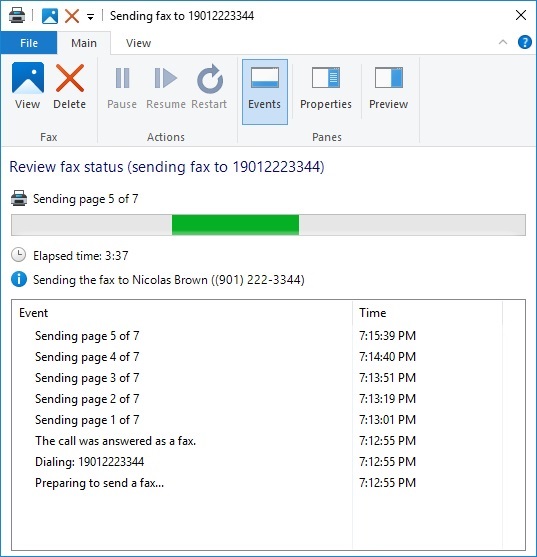Switch to the View ribbon tab
537x557 pixels.
[x=139, y=43]
